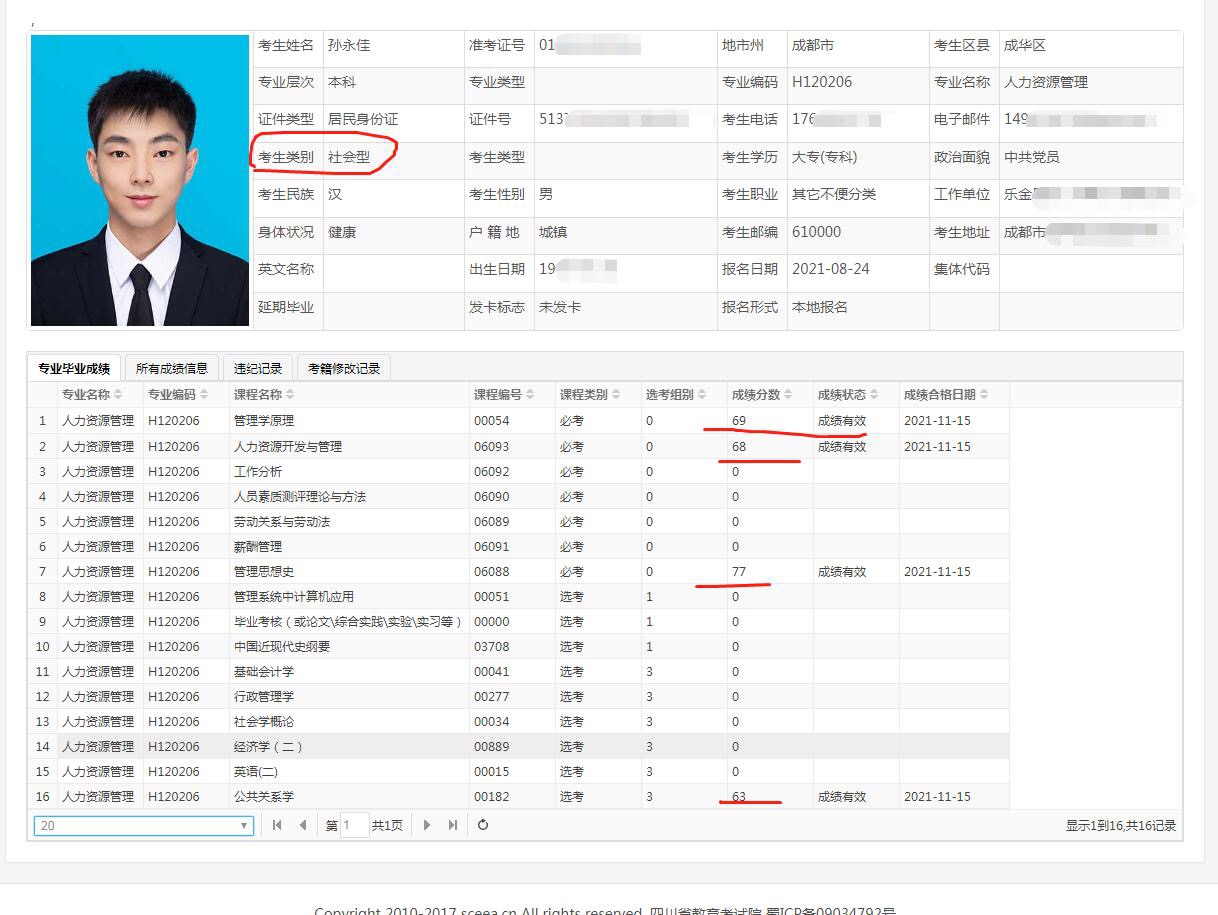This screenshot has width=1218, height=915.
Task: Select the 英语(二) course row
Action: point(519,771)
